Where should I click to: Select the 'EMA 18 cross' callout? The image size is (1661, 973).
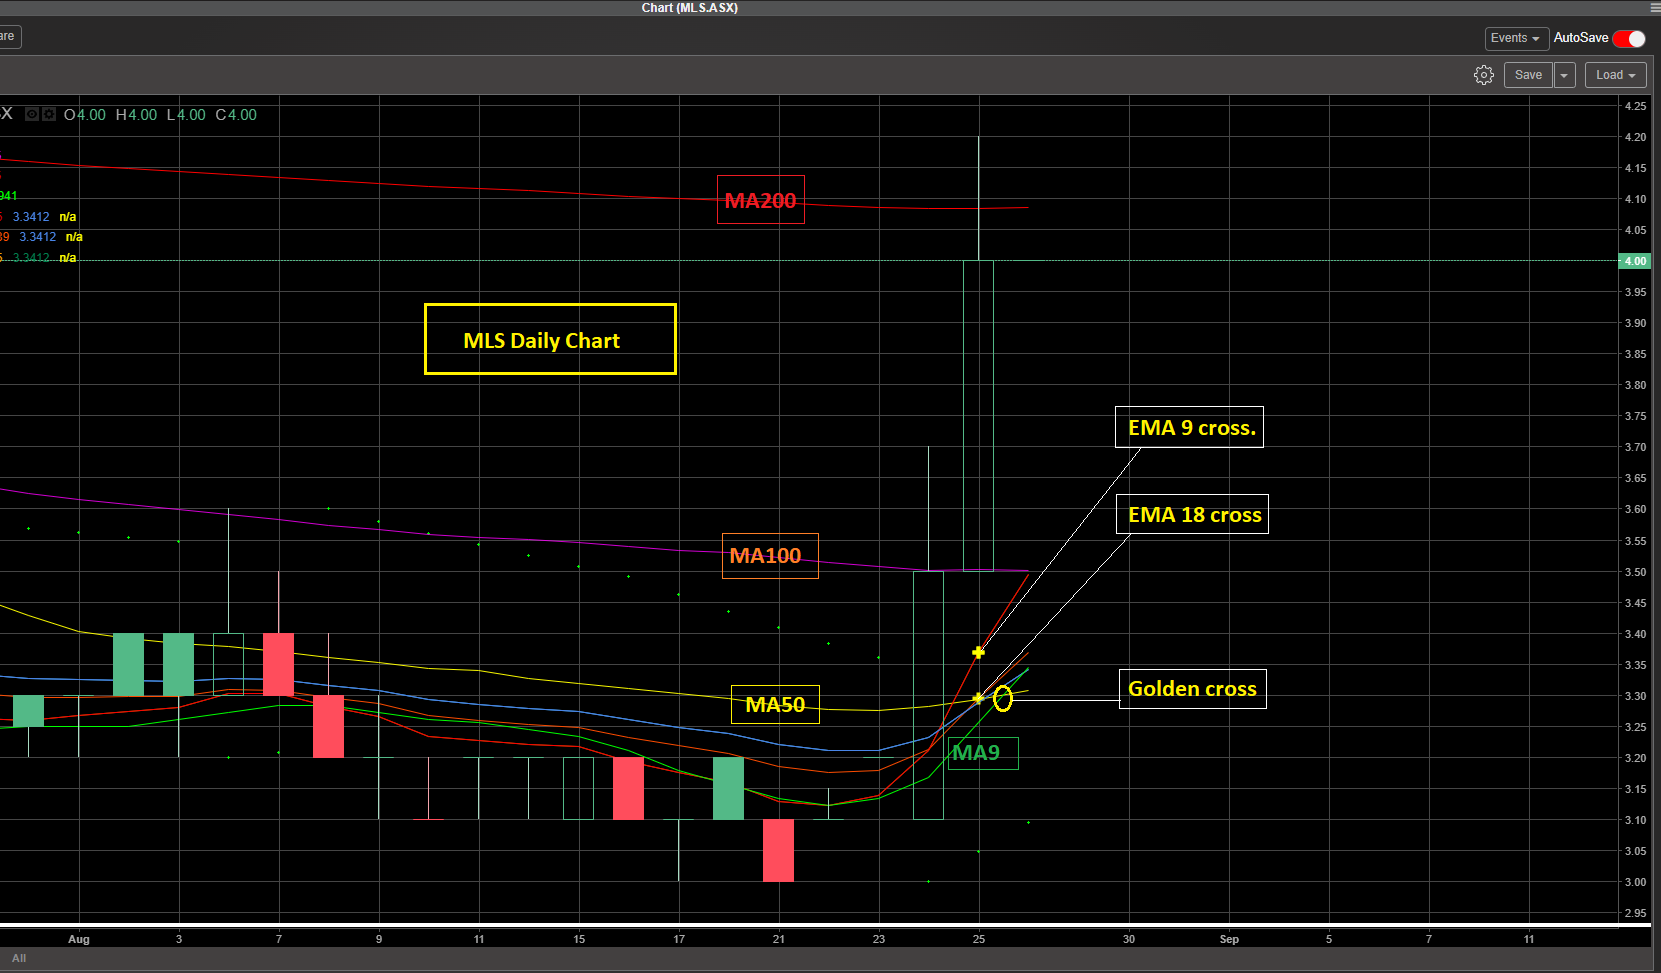click(x=1192, y=514)
